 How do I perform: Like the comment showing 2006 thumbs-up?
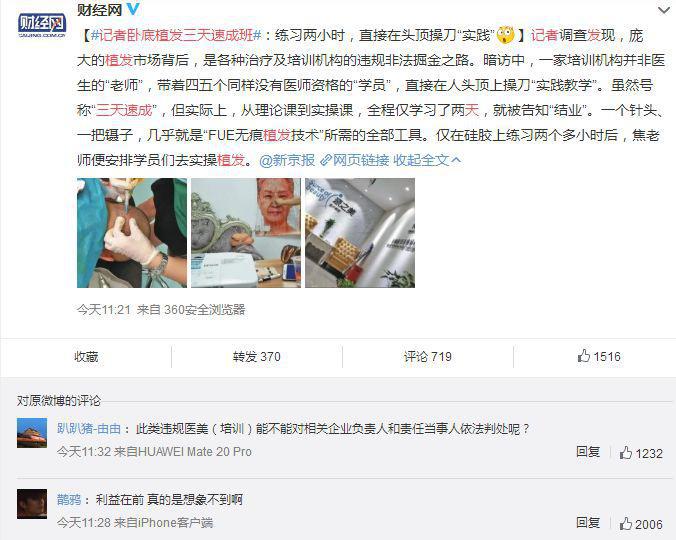(x=641, y=524)
